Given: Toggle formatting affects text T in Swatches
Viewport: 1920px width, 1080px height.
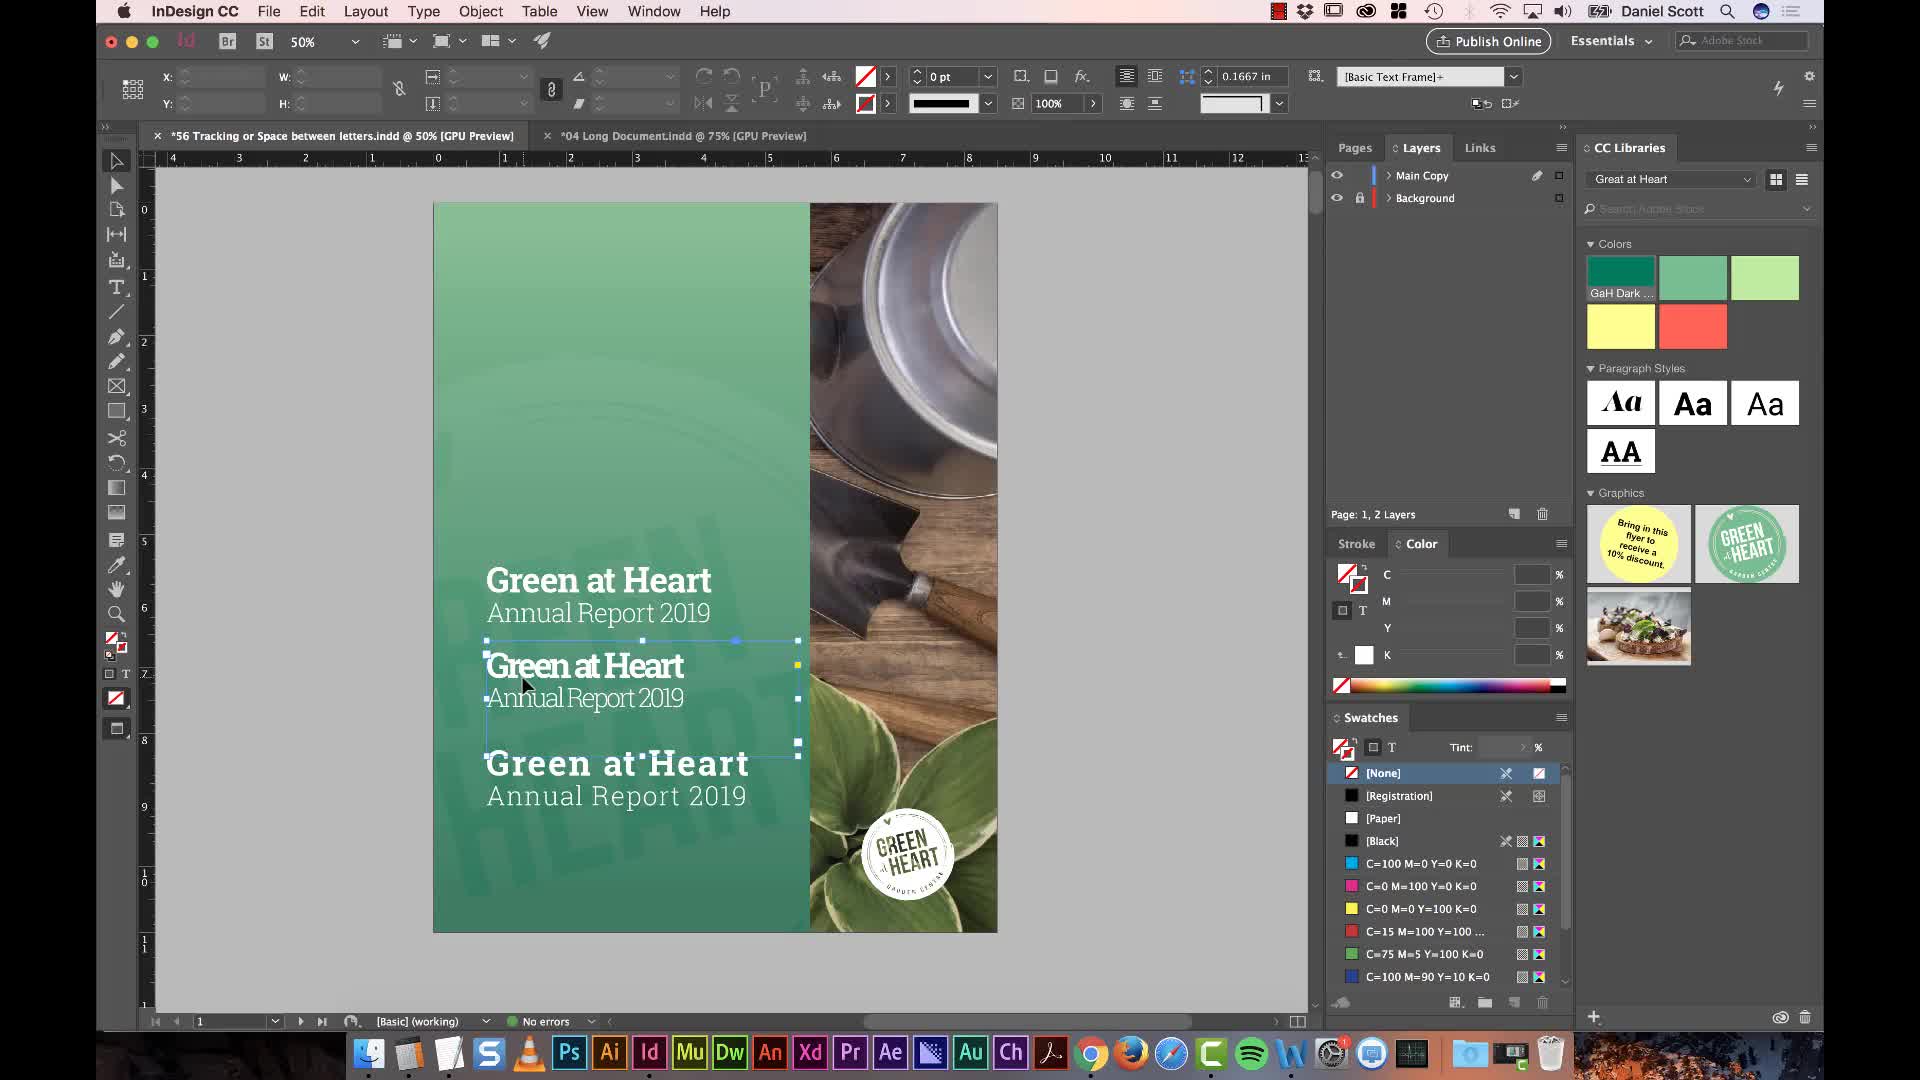Looking at the screenshot, I should (x=1392, y=747).
